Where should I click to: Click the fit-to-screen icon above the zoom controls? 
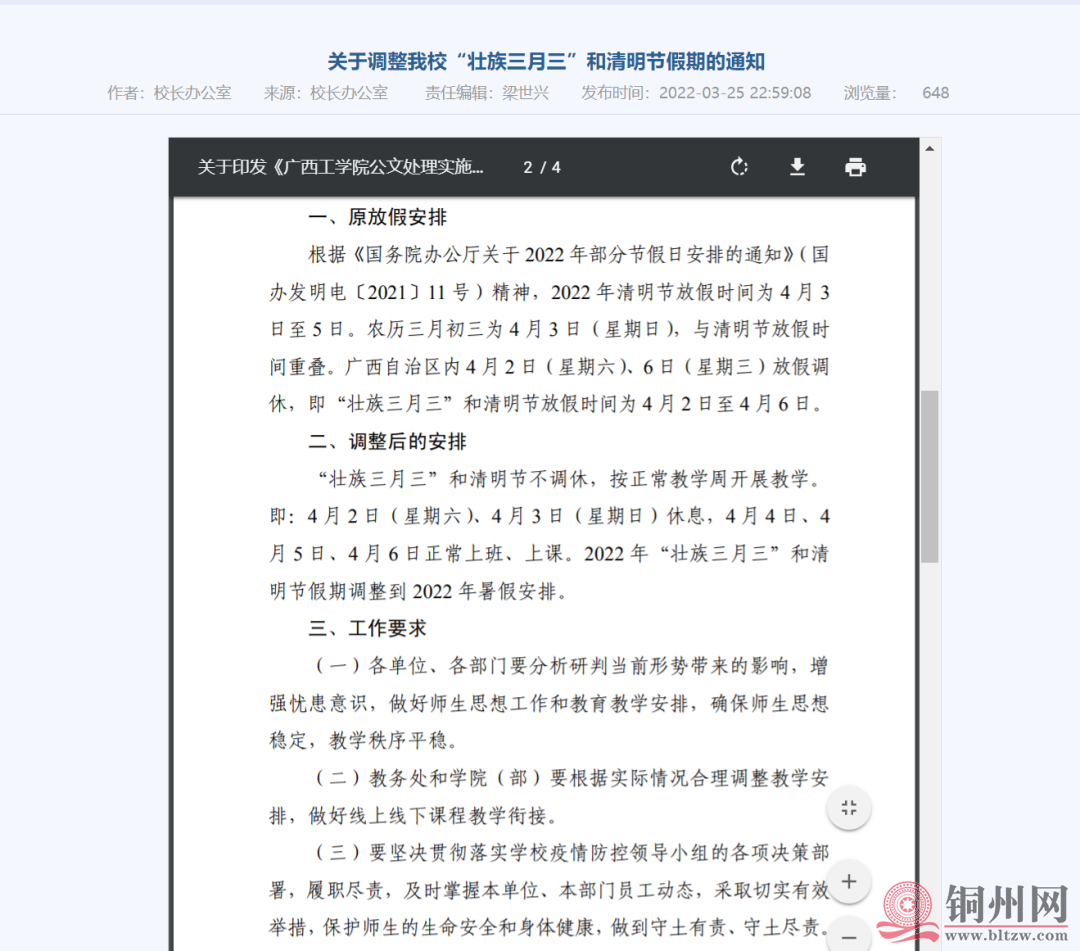[848, 807]
